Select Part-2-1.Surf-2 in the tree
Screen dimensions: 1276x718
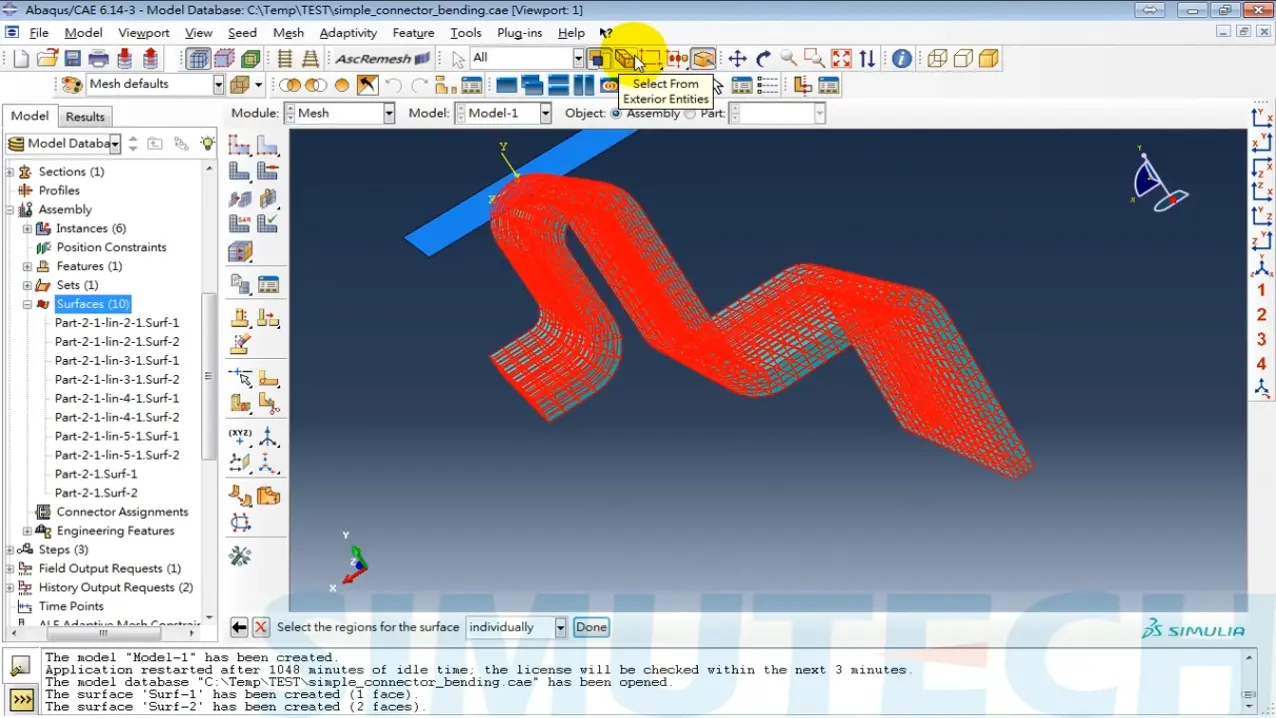(x=96, y=493)
